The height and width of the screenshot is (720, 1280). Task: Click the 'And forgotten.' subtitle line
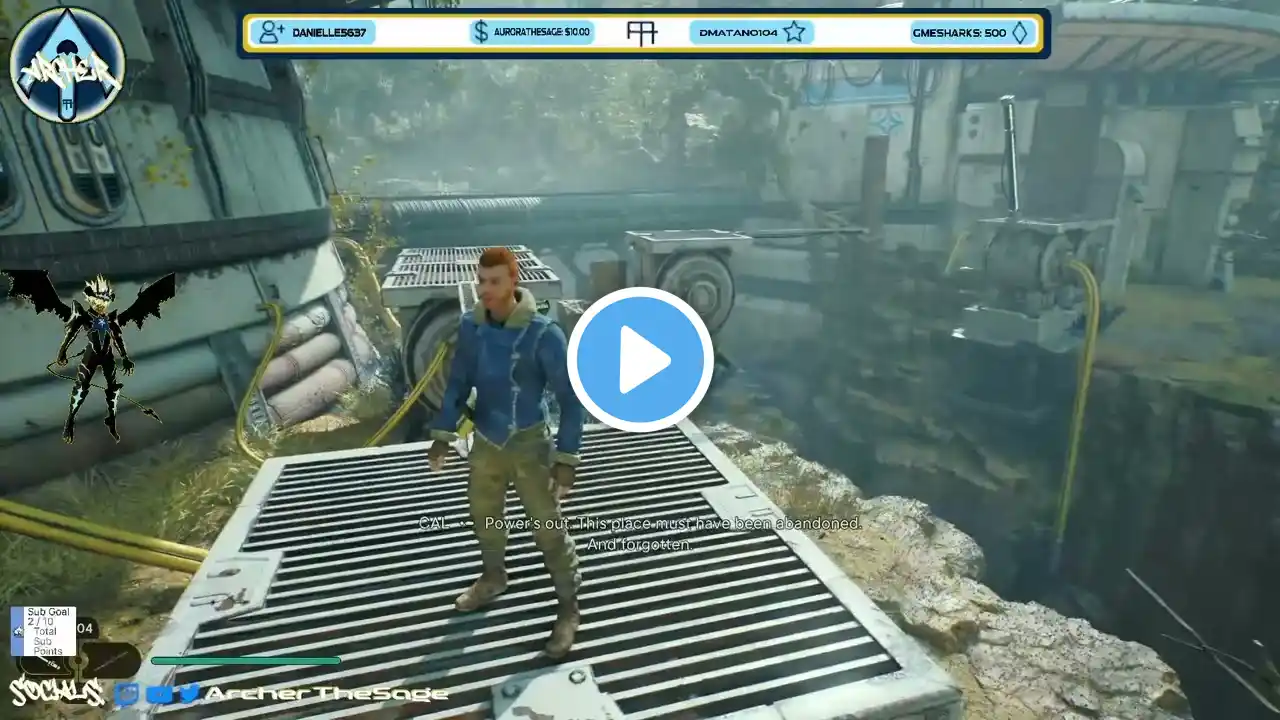tap(640, 545)
